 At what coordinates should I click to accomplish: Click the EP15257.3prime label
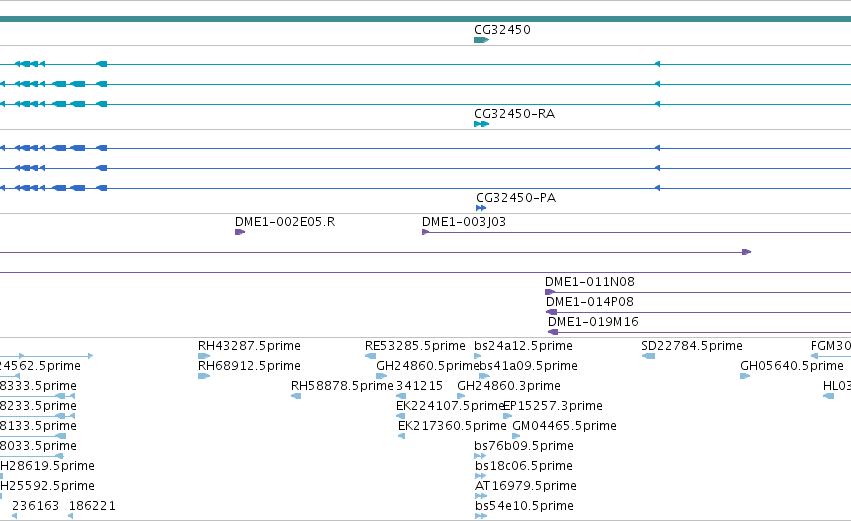point(552,406)
